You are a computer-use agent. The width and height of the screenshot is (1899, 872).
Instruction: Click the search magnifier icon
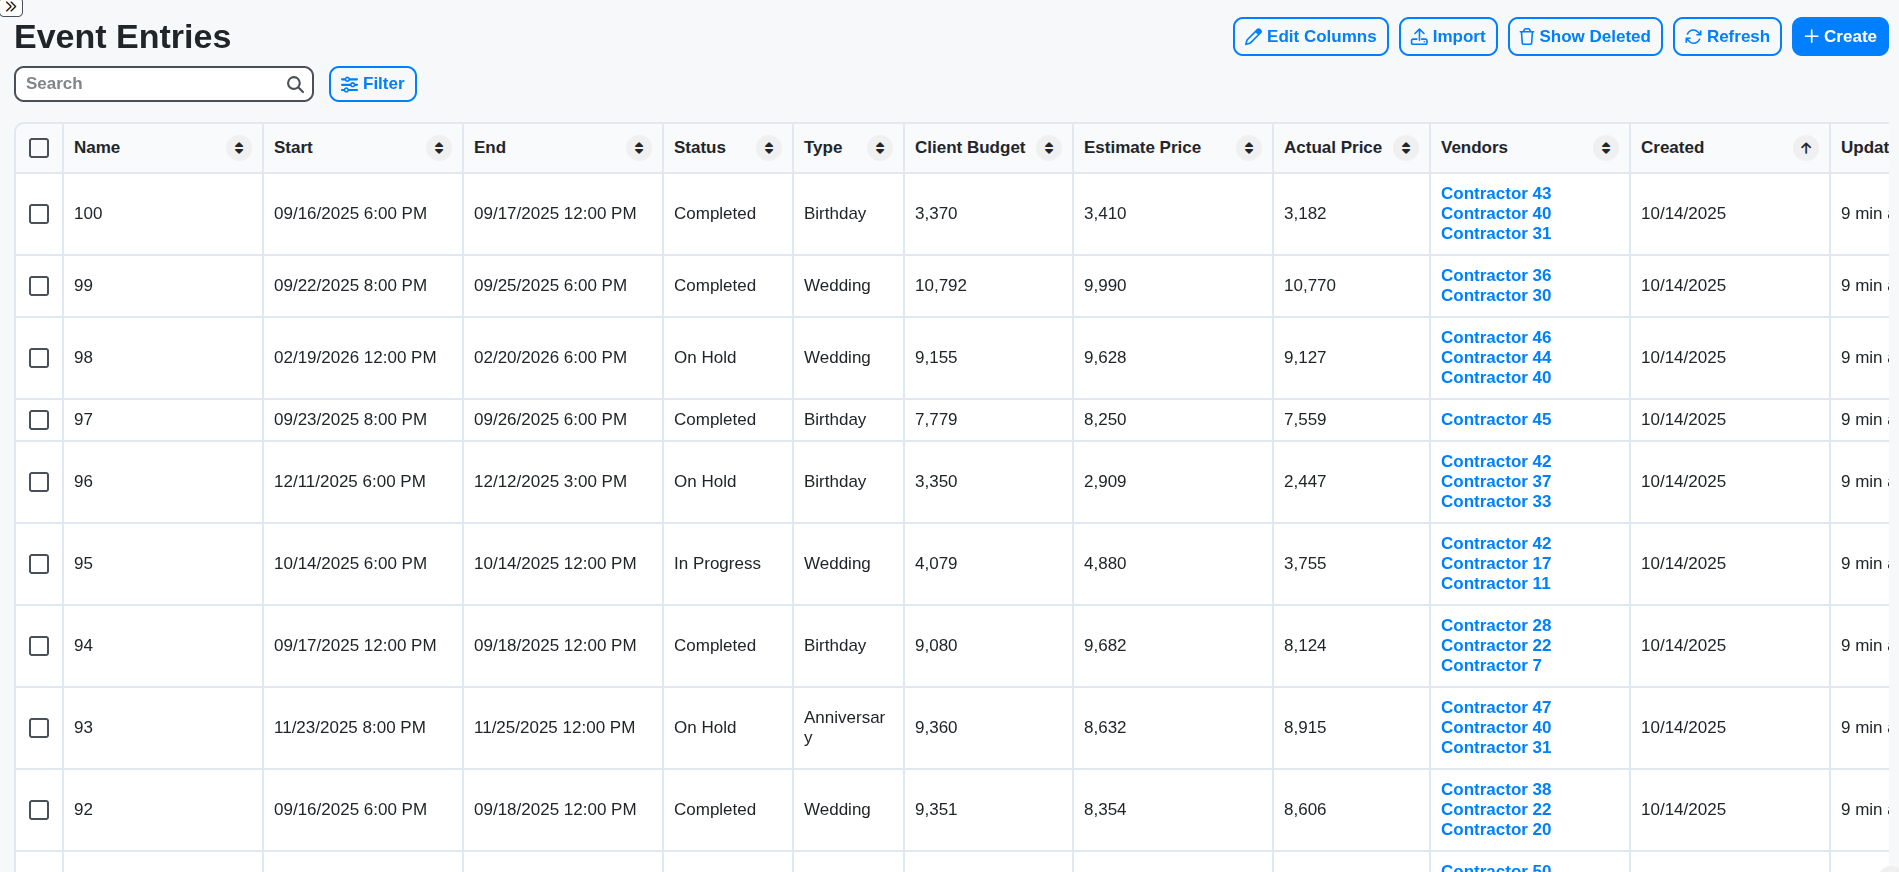[x=295, y=84]
